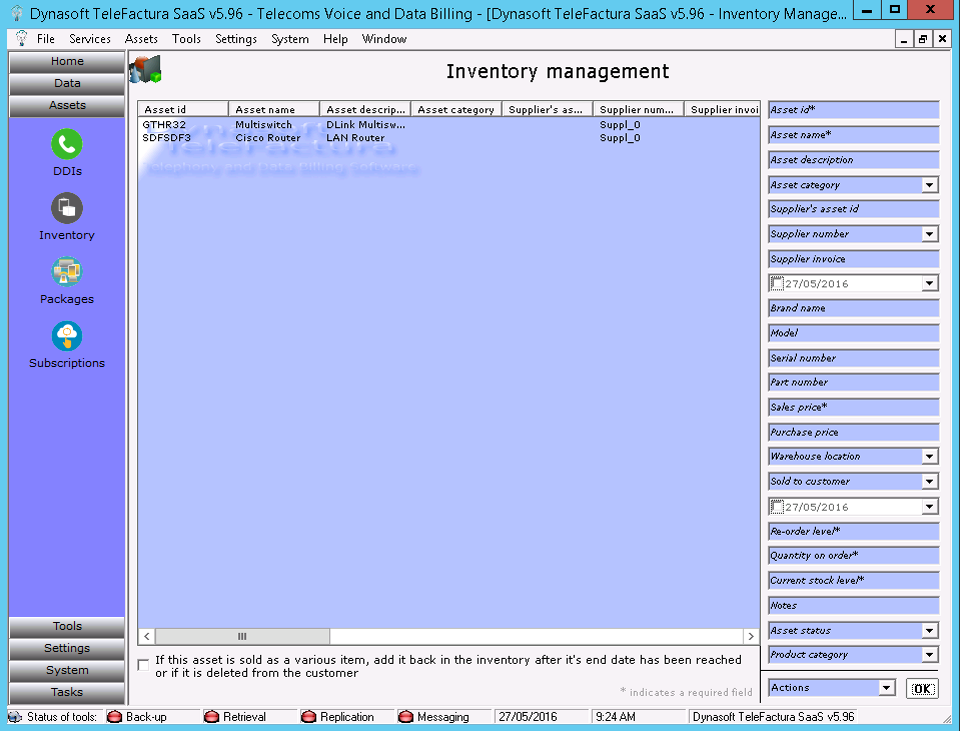Enable add-back-to-inventory checkbox for sold assets

tap(144, 665)
